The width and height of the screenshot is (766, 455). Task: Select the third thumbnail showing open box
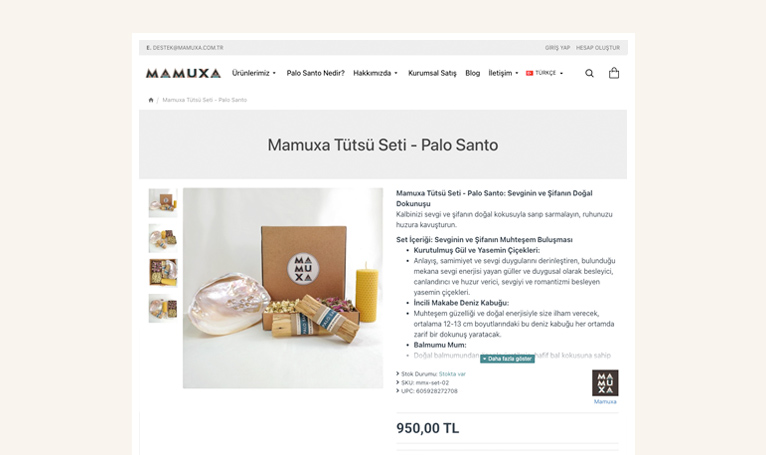click(x=163, y=273)
